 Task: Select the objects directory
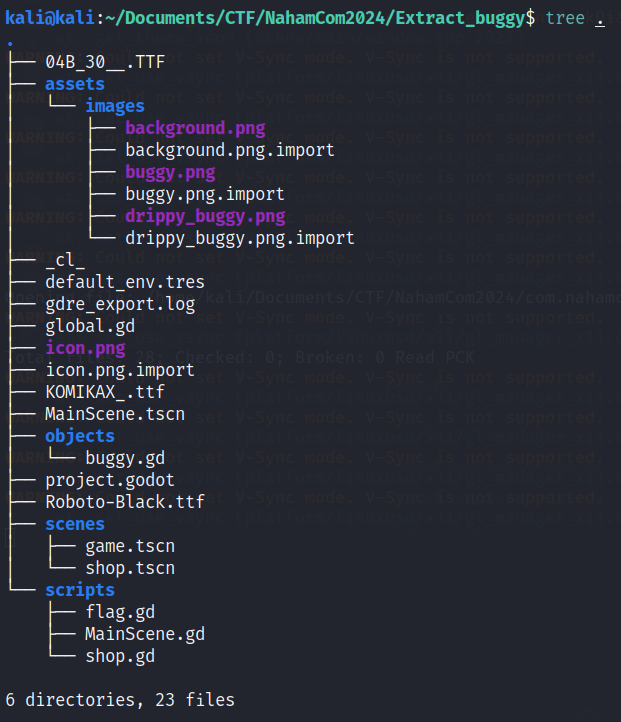coord(80,436)
